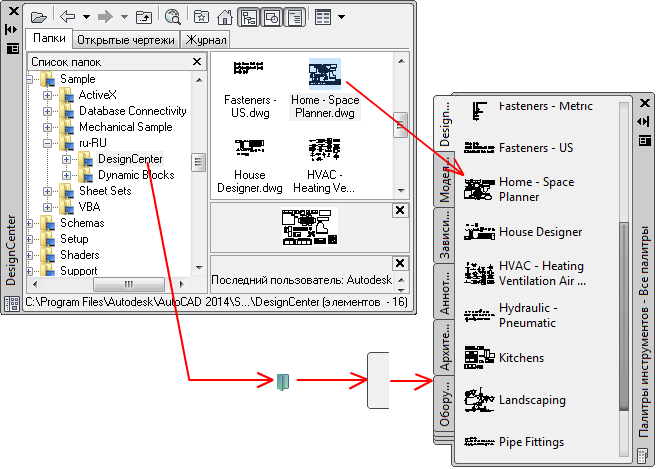Screen dimensions: 657x469
Task: Collapse the Sample folder node
Action: pos(29,79)
